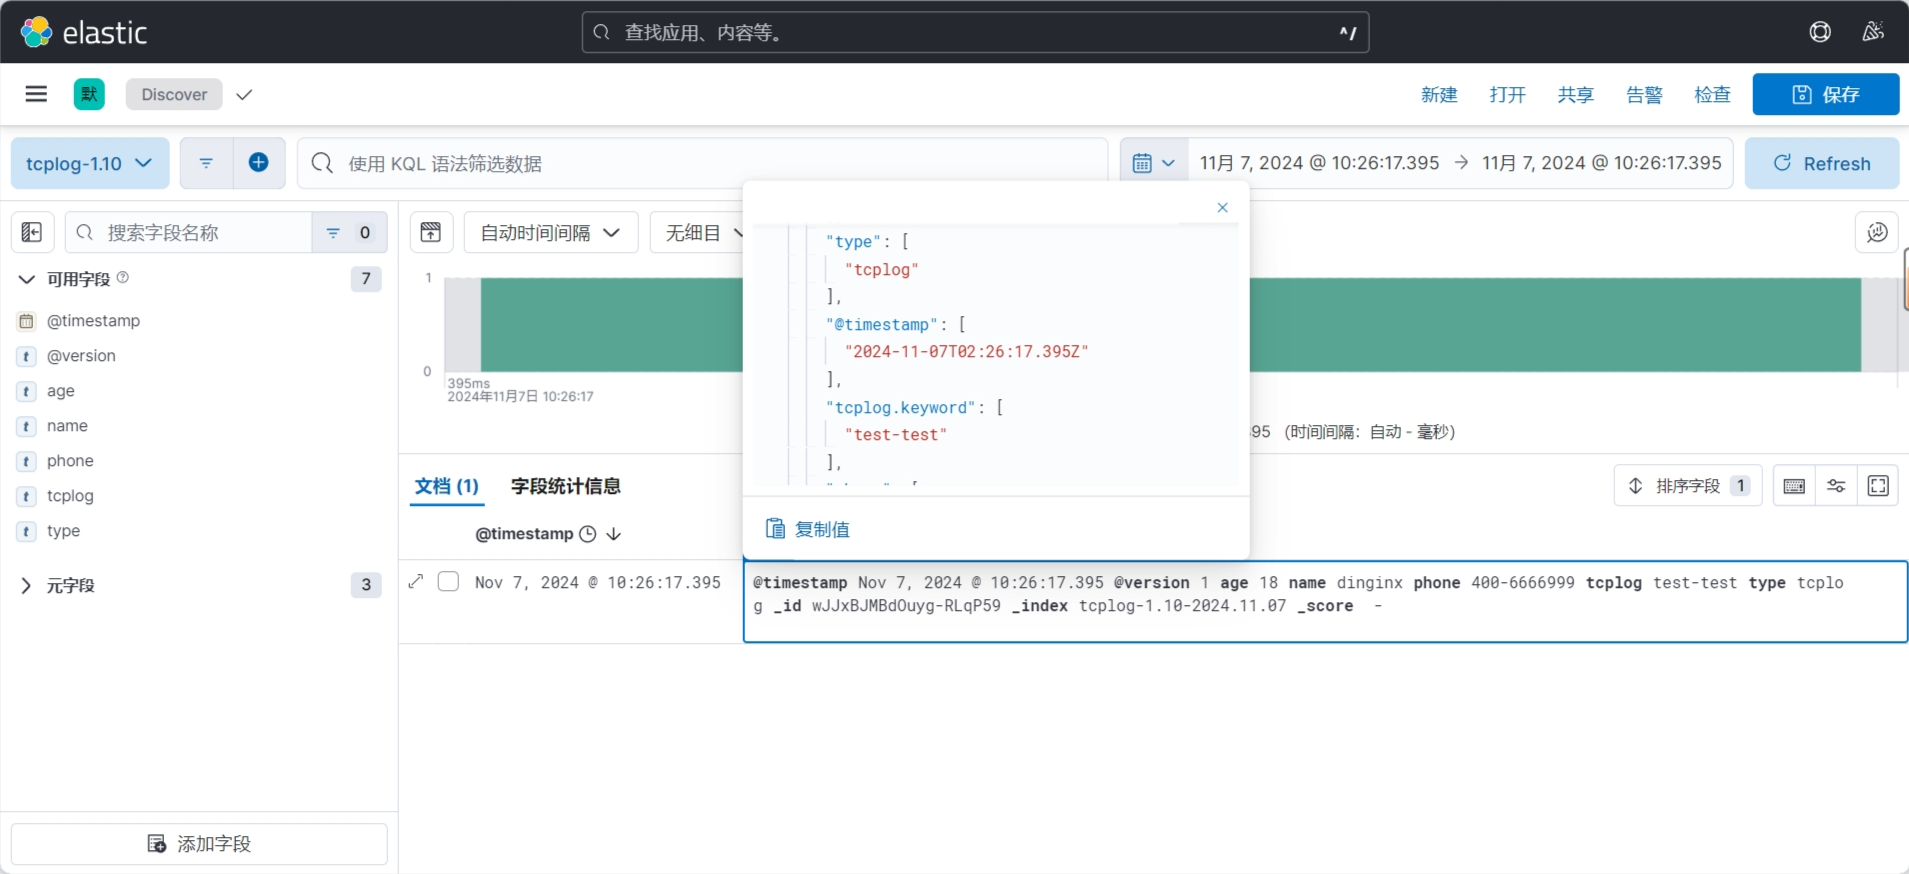Open the chart edit visualization icon
Viewport: 1909px width, 874px height.
pyautogui.click(x=1877, y=232)
